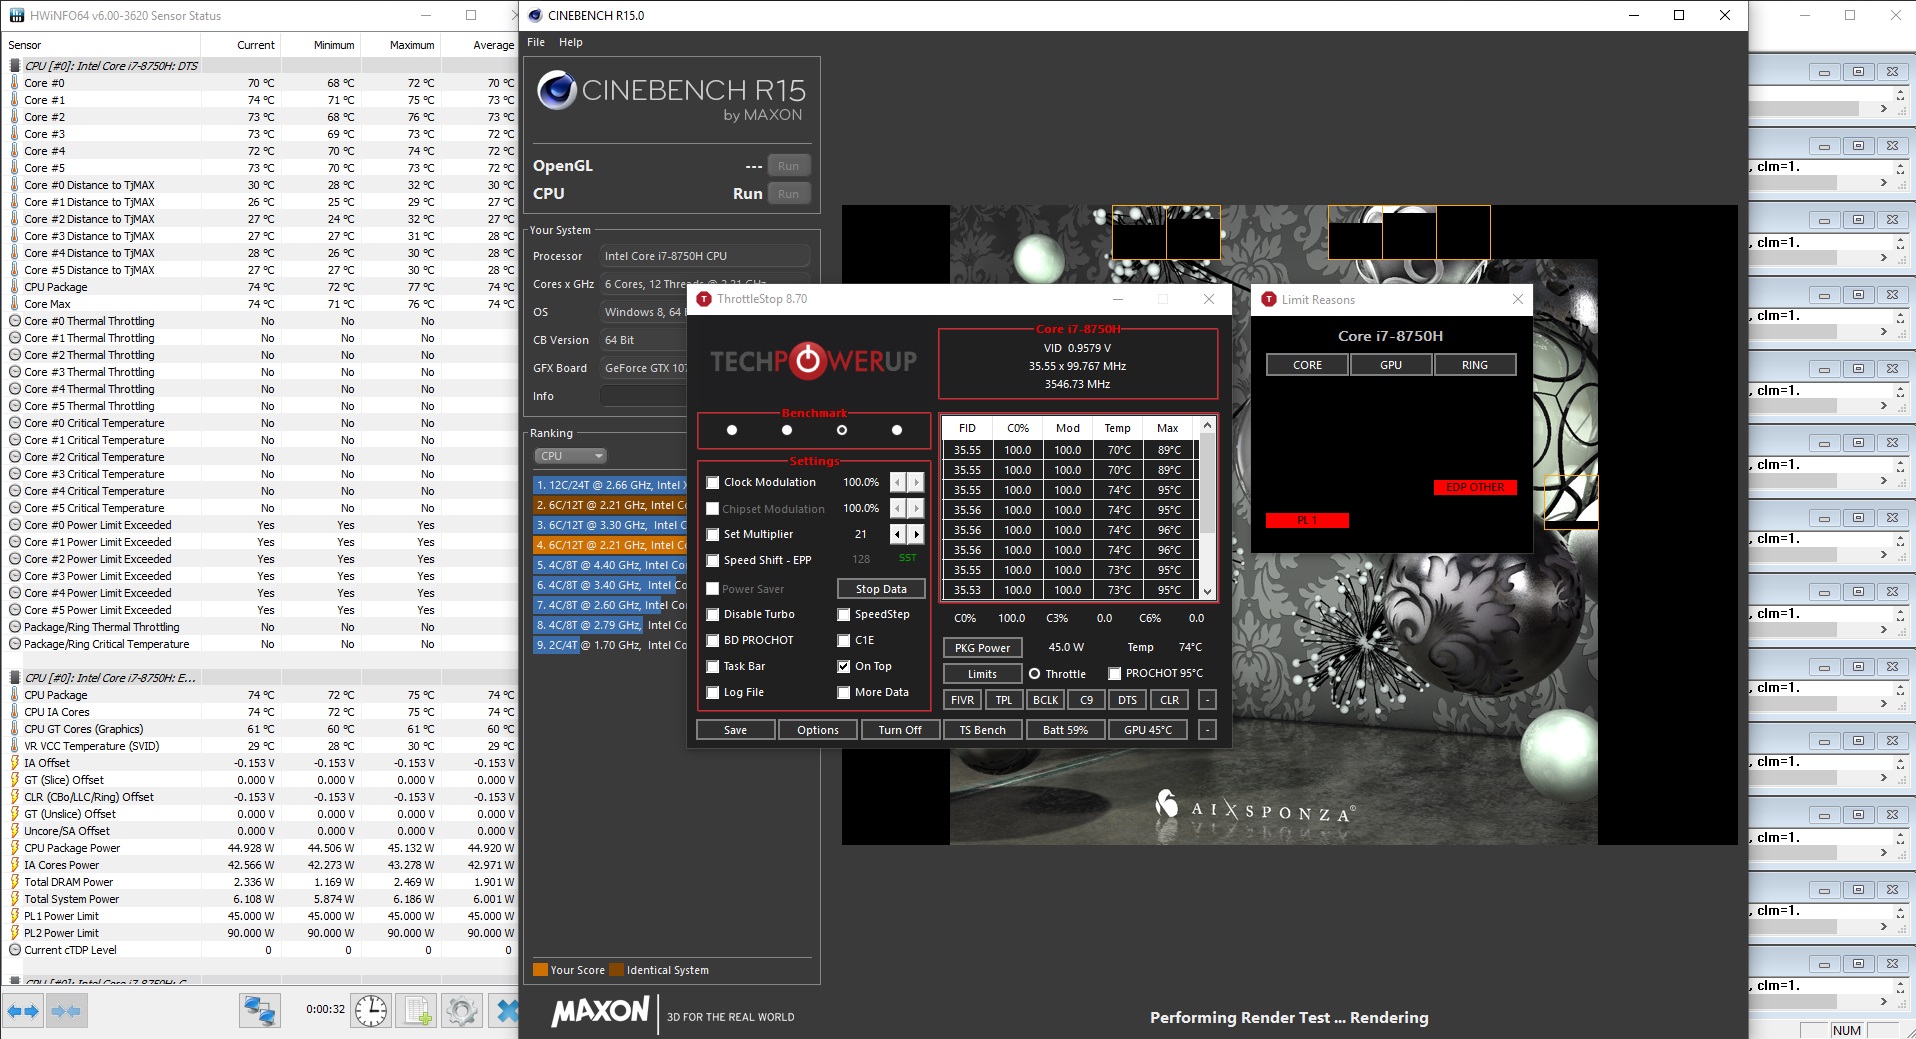Click the thermometer icon beside VR VCC Temperature
Screen dimensions: 1916x1039
pyautogui.click(x=14, y=746)
